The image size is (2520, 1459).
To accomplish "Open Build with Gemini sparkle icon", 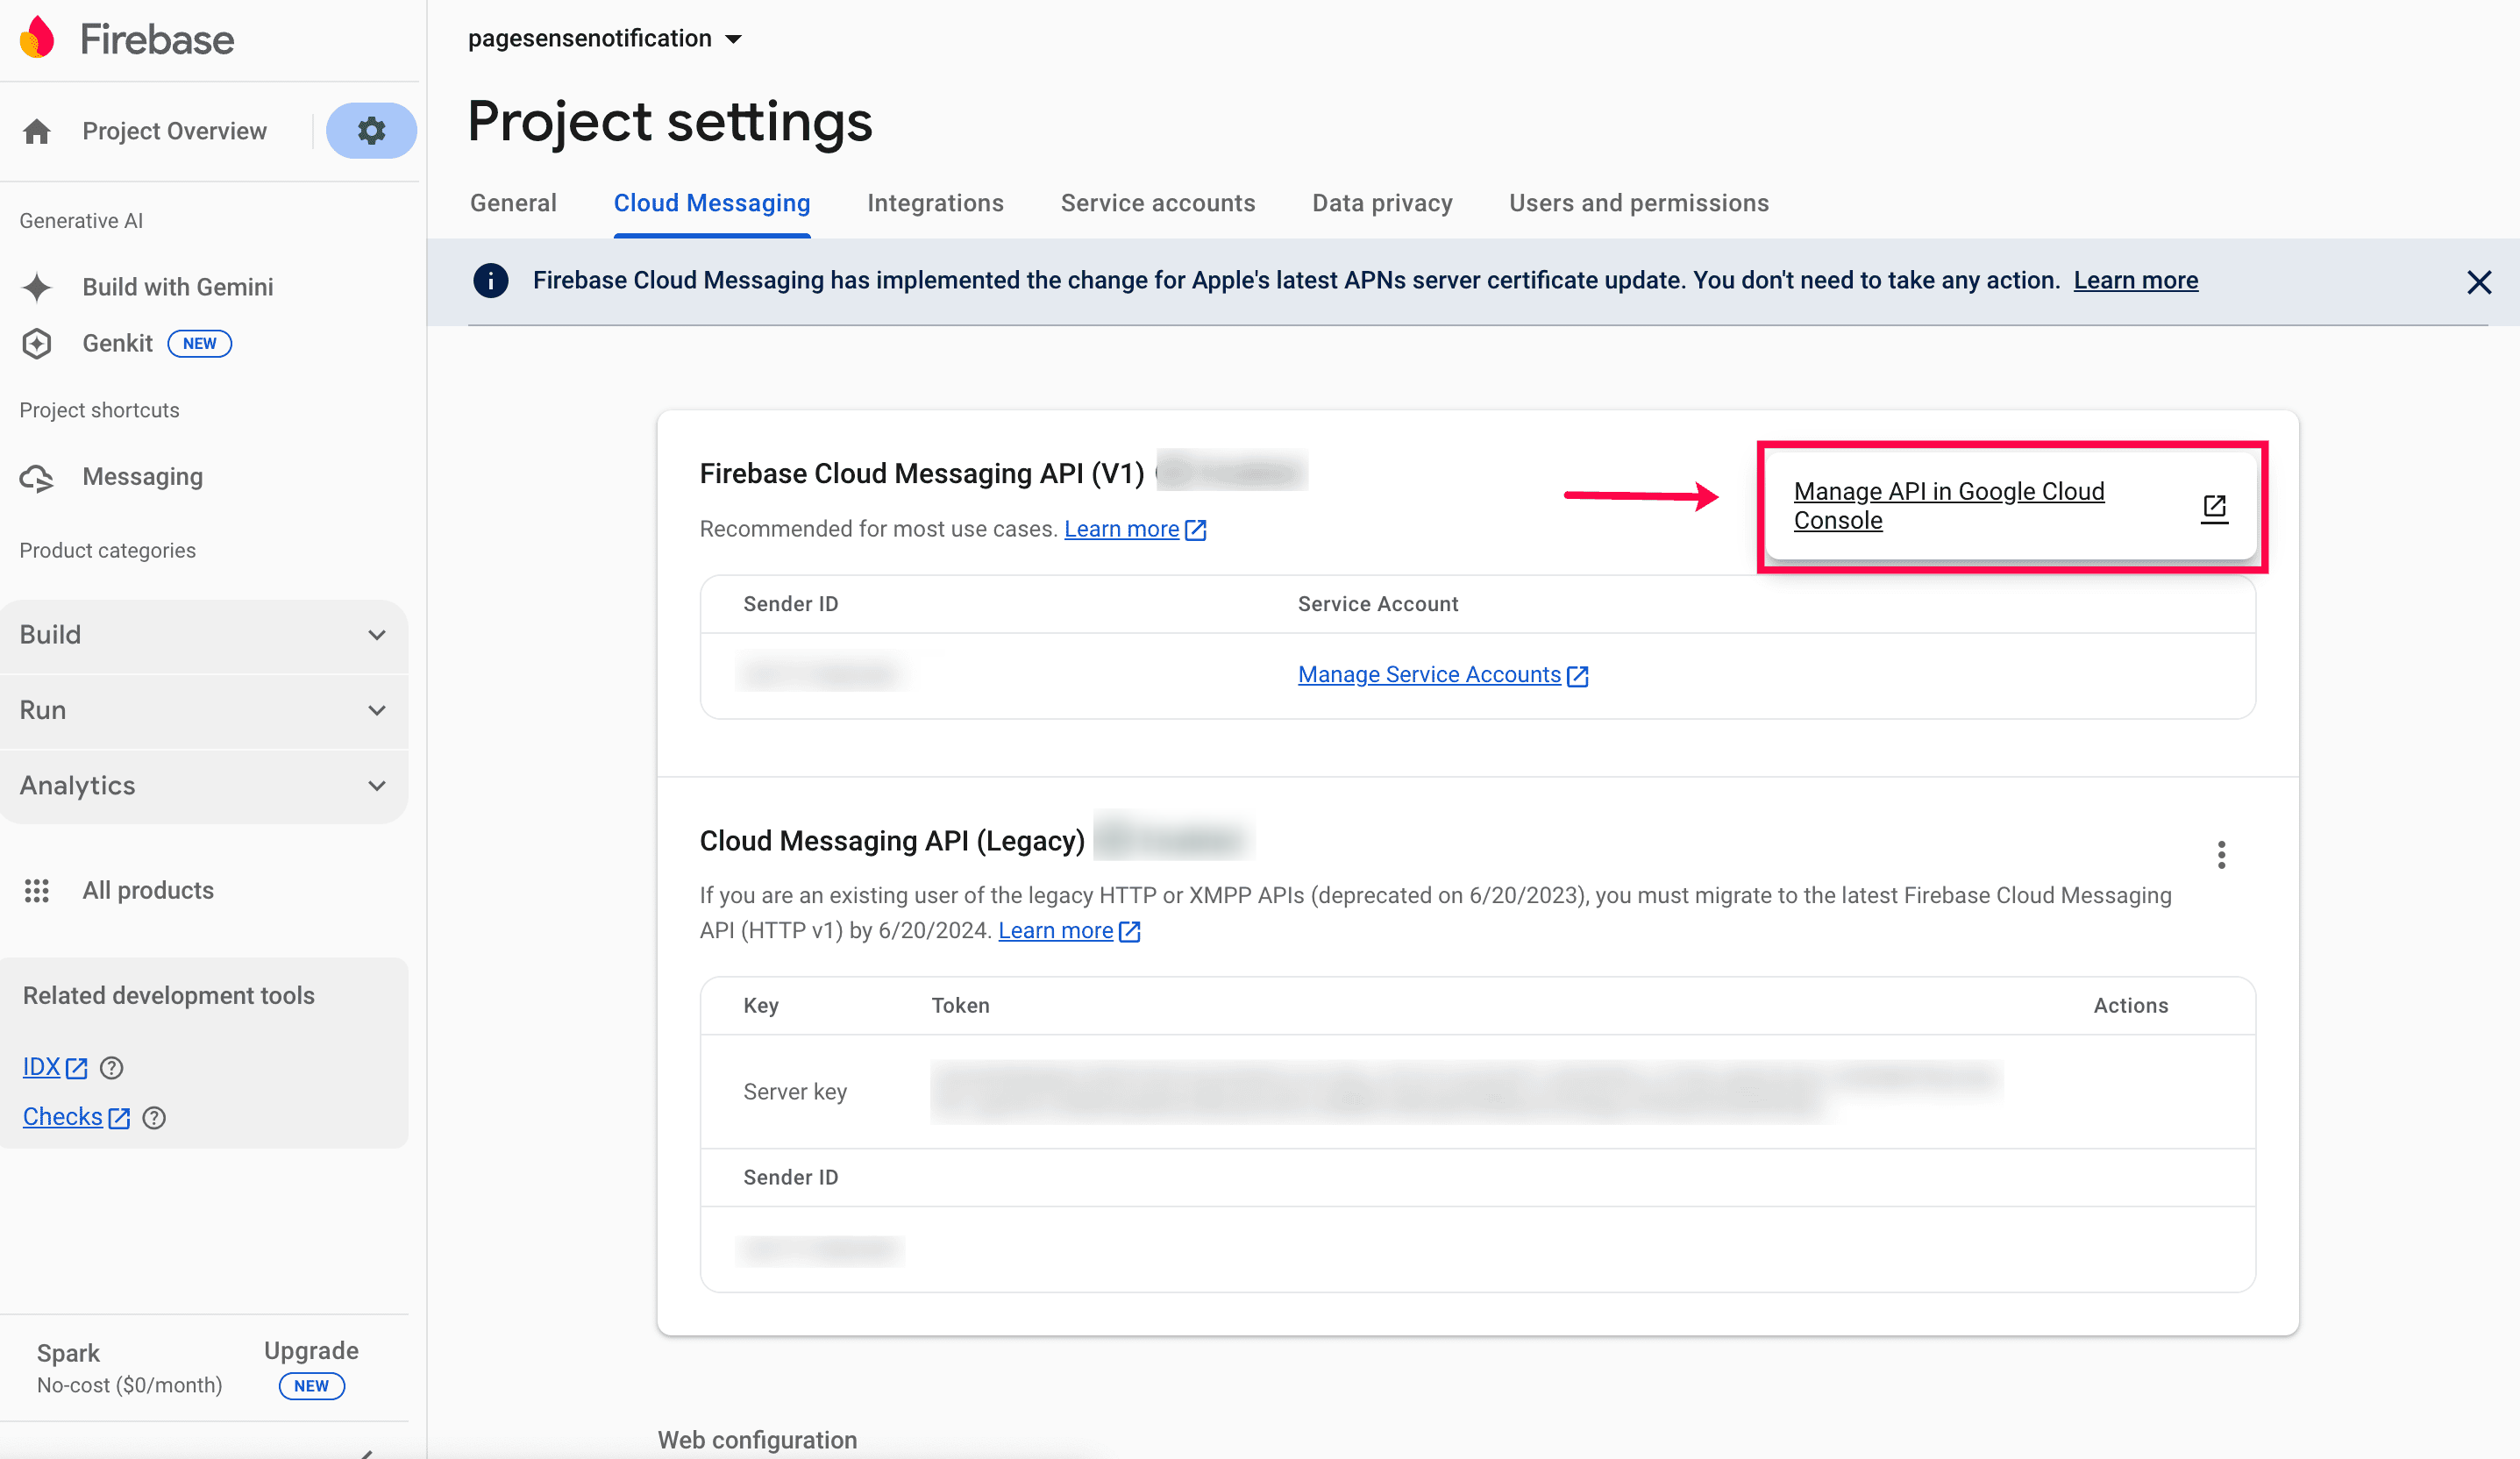I will (x=37, y=287).
